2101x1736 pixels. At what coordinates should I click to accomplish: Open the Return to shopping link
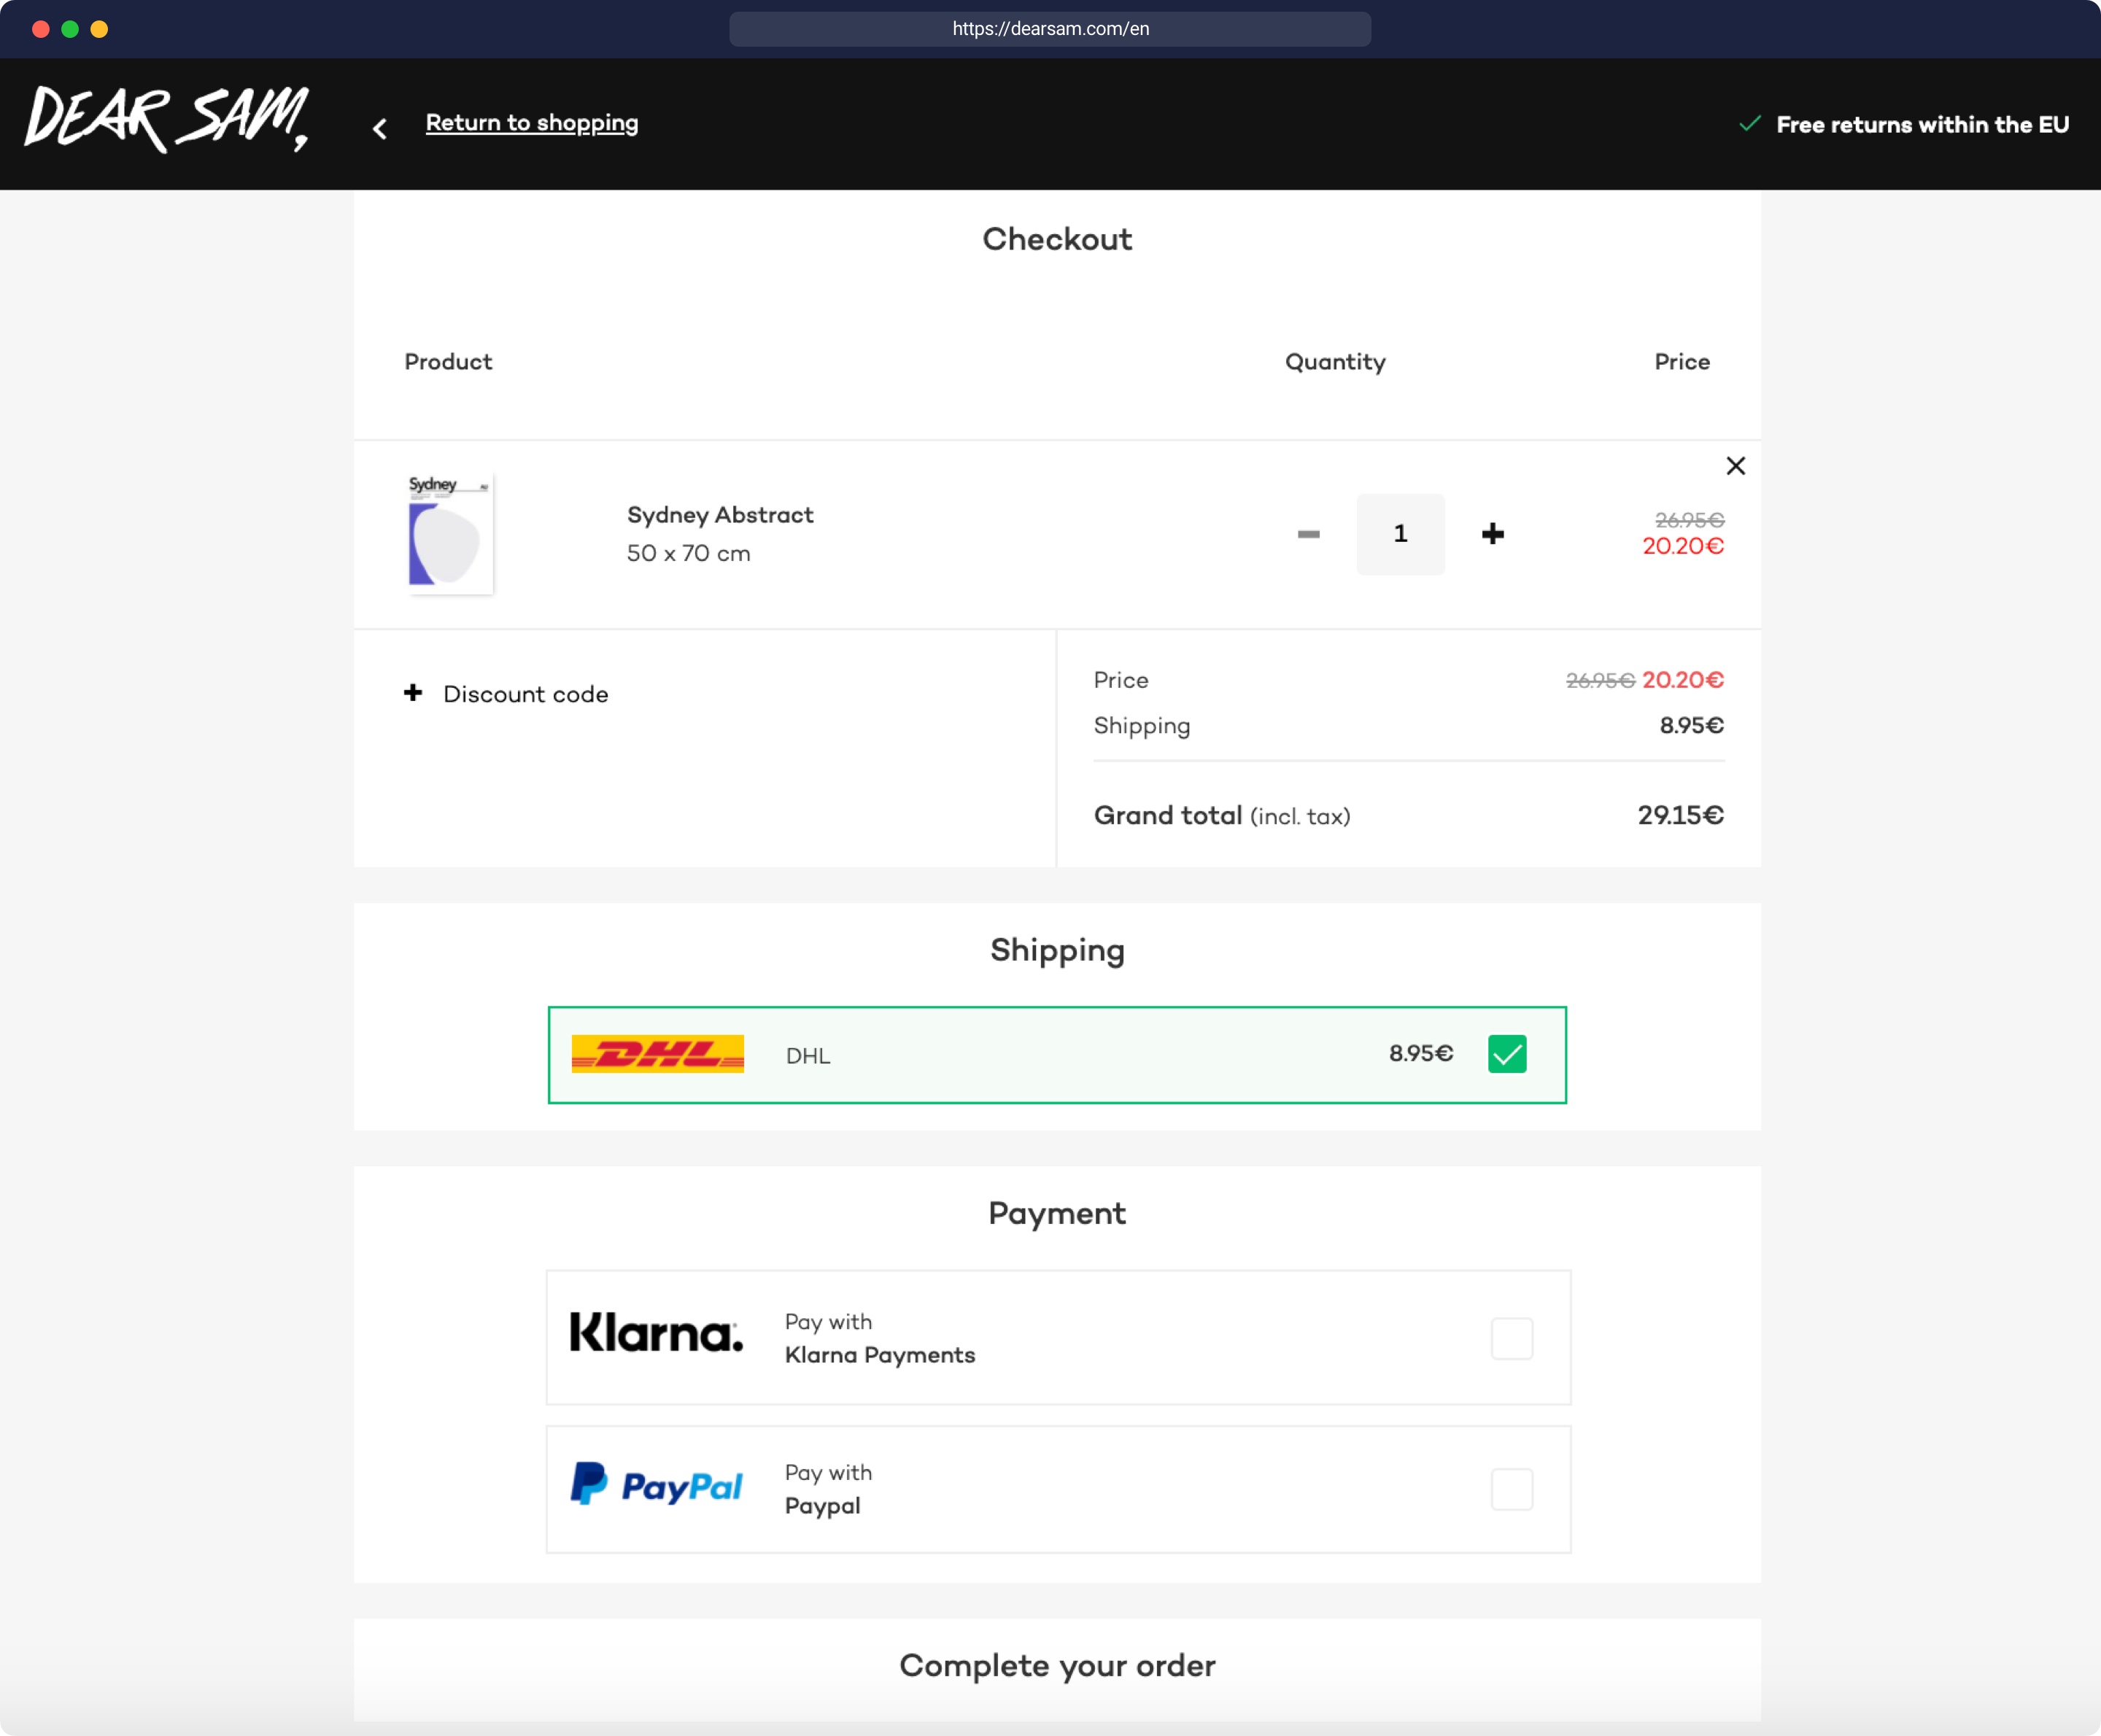(531, 123)
